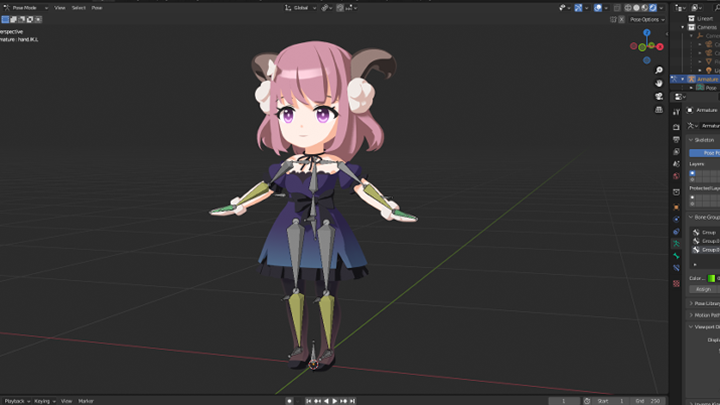Click the Pose Position button

click(704, 153)
